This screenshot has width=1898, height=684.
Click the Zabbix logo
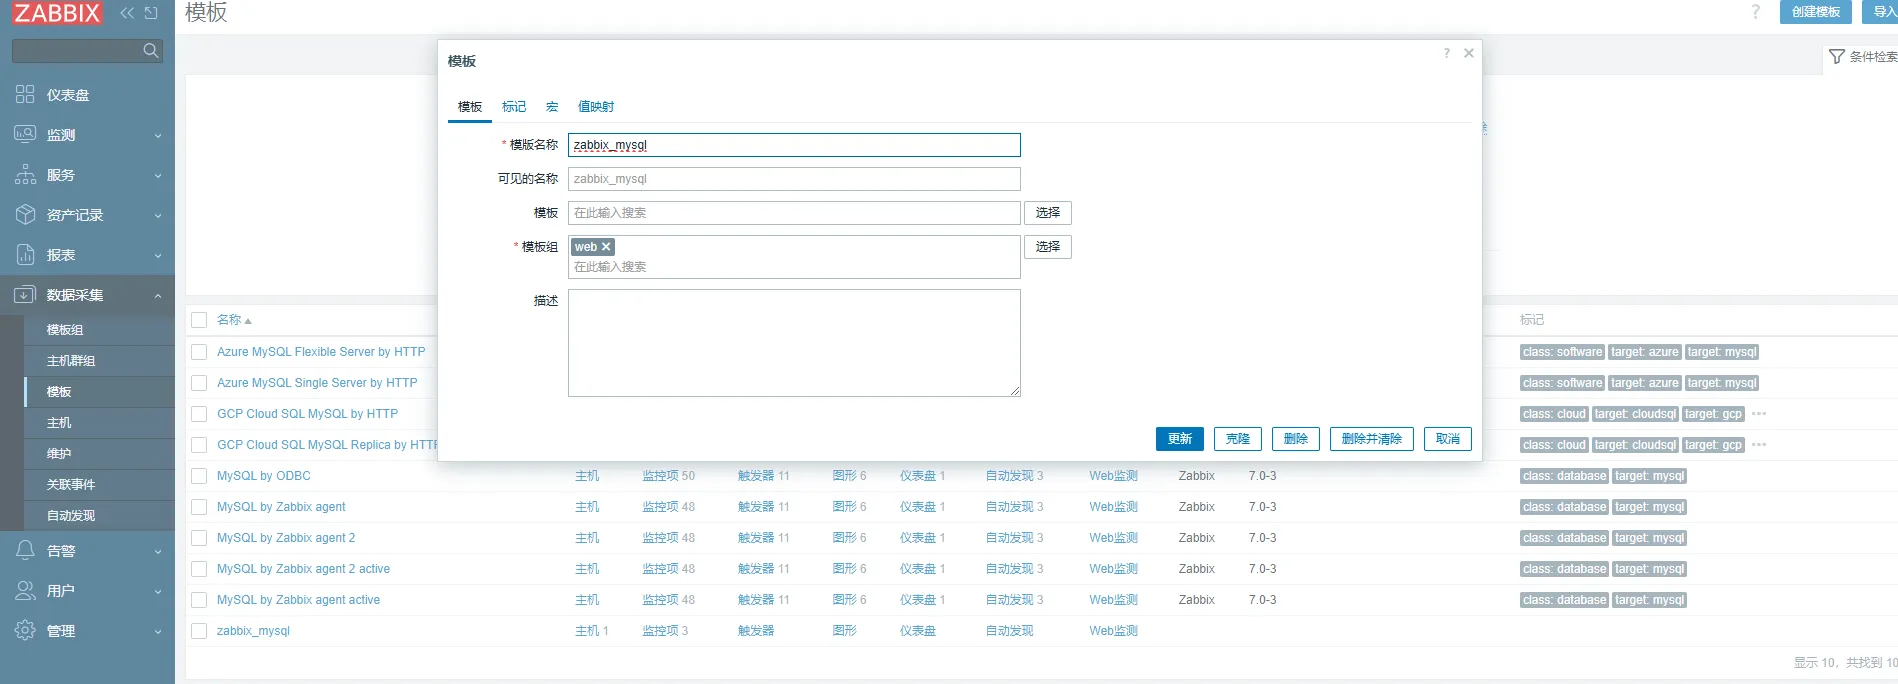tap(57, 12)
